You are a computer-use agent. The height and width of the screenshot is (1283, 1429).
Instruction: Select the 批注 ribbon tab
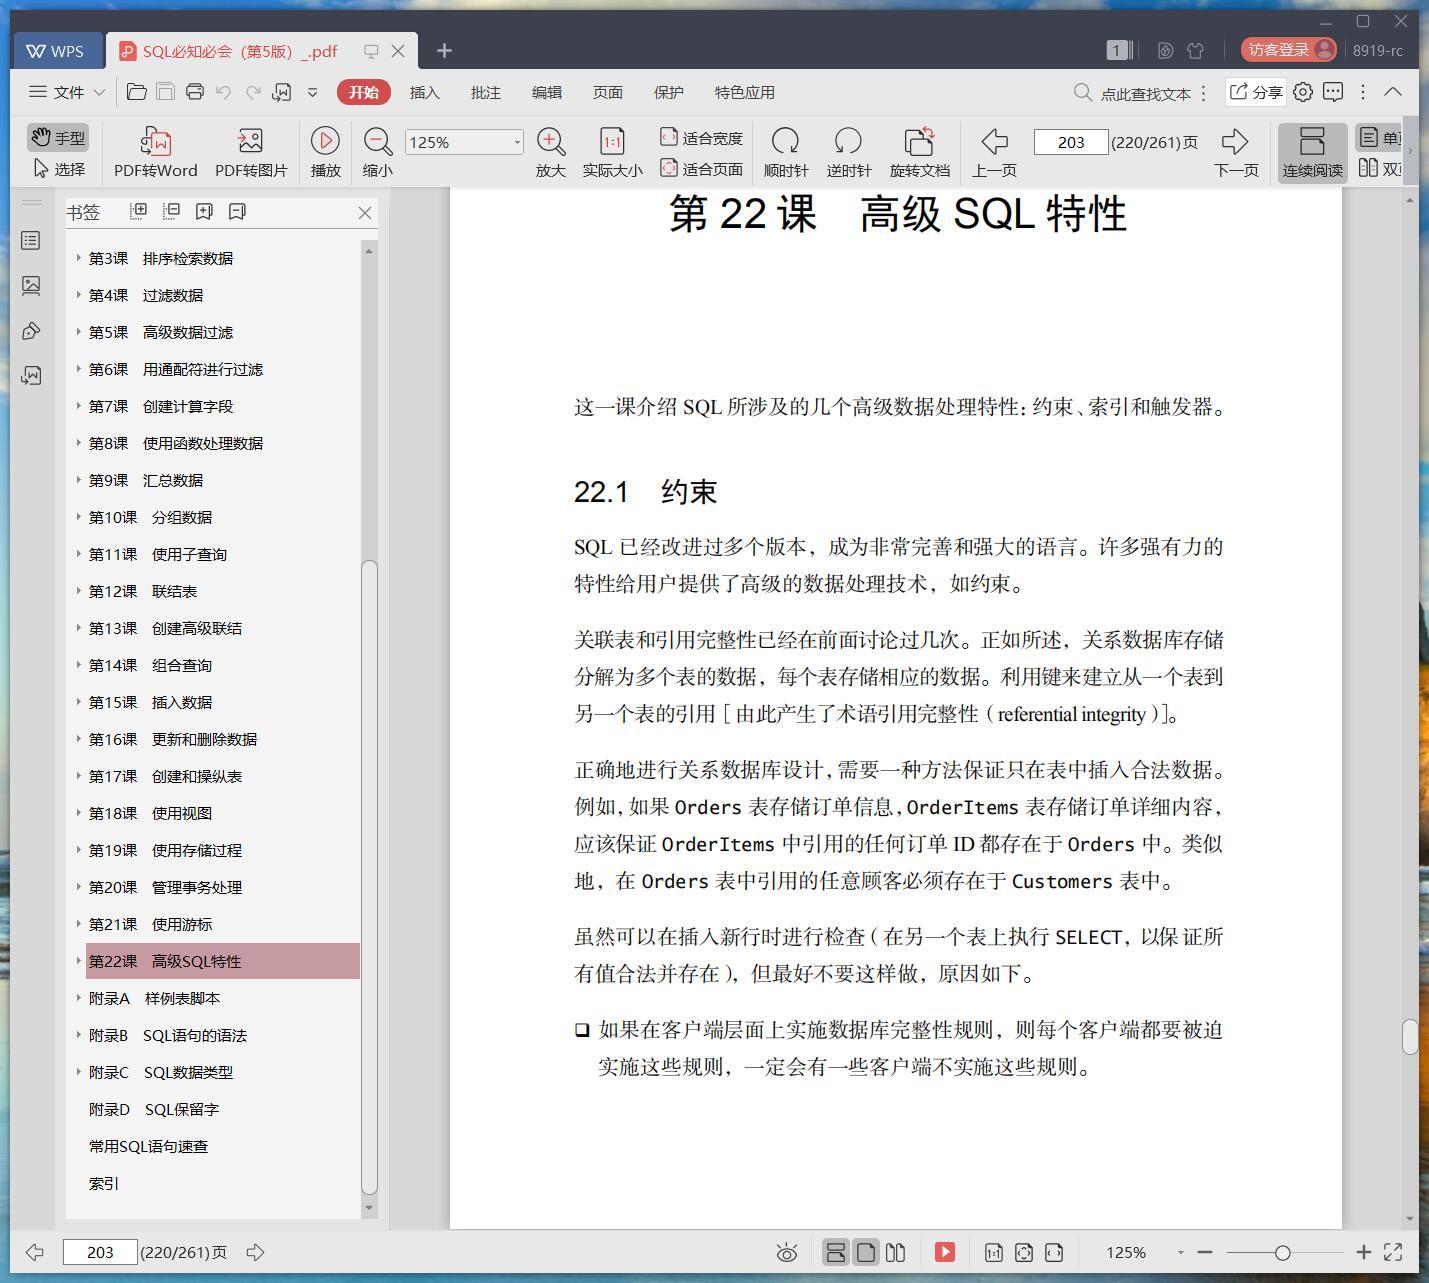tap(485, 92)
